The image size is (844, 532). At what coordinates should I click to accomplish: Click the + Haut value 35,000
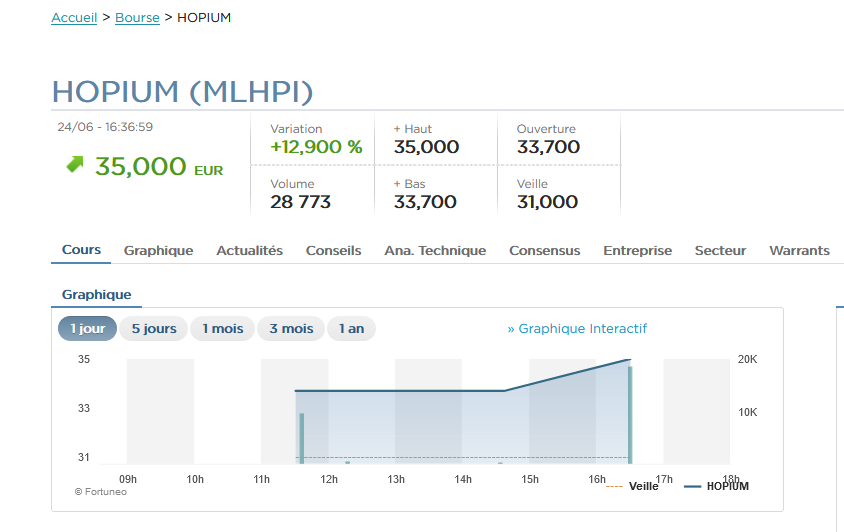[426, 147]
